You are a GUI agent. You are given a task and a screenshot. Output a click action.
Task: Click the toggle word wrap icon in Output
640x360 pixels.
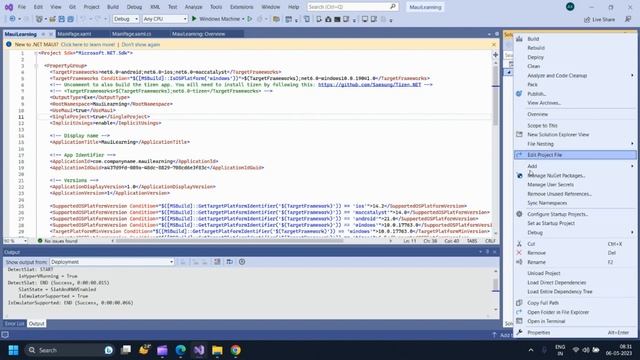click(229, 262)
